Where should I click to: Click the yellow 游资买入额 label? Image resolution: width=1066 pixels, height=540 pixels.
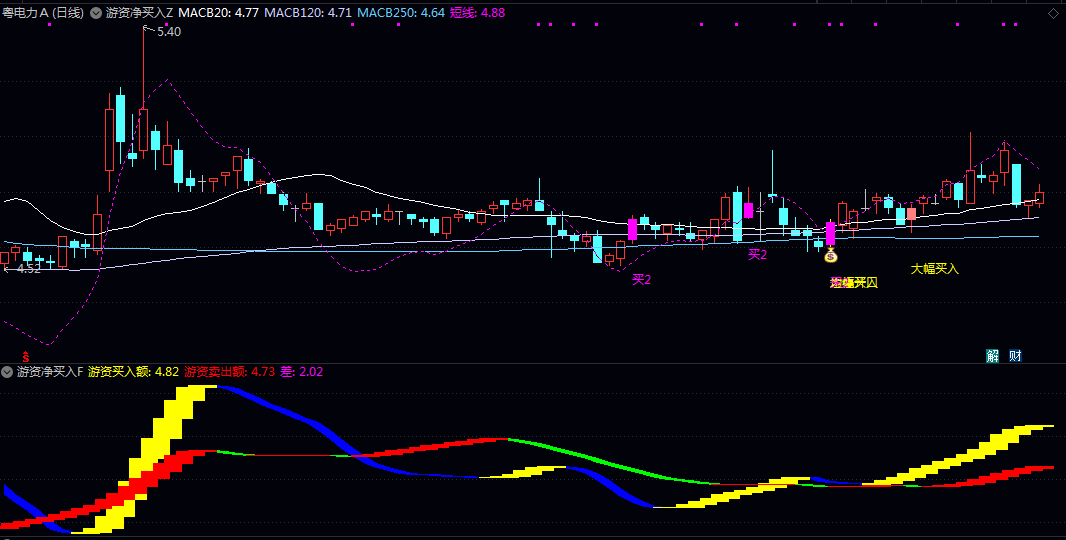click(133, 372)
